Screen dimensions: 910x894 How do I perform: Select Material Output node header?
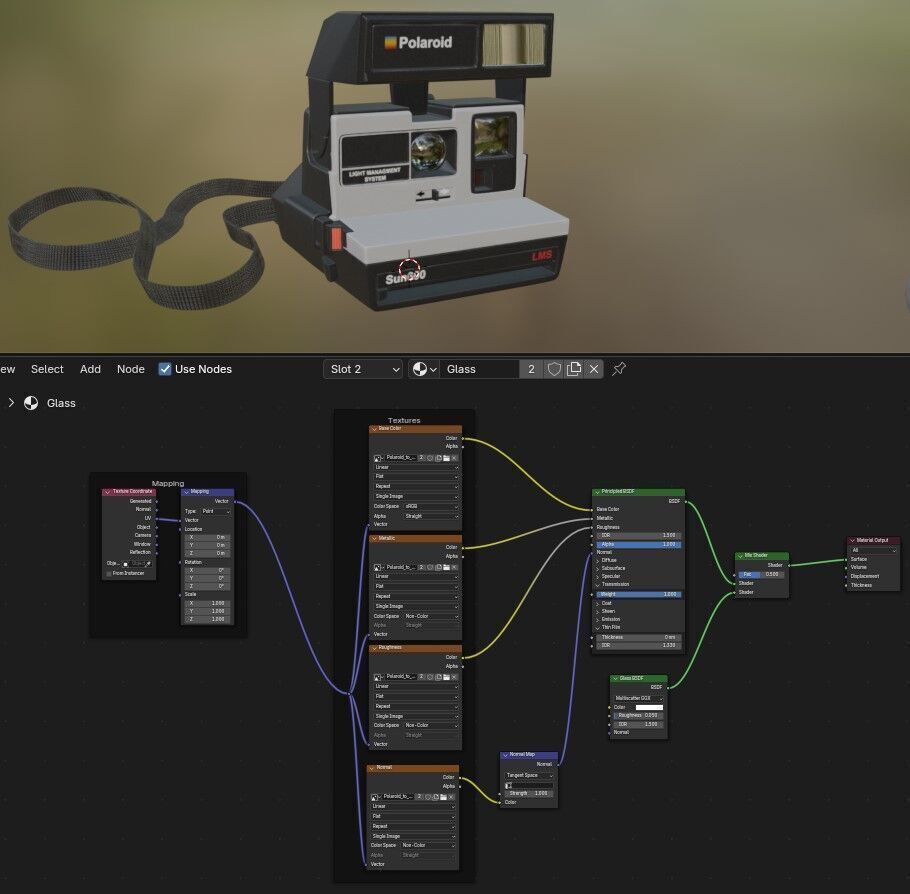tap(873, 540)
